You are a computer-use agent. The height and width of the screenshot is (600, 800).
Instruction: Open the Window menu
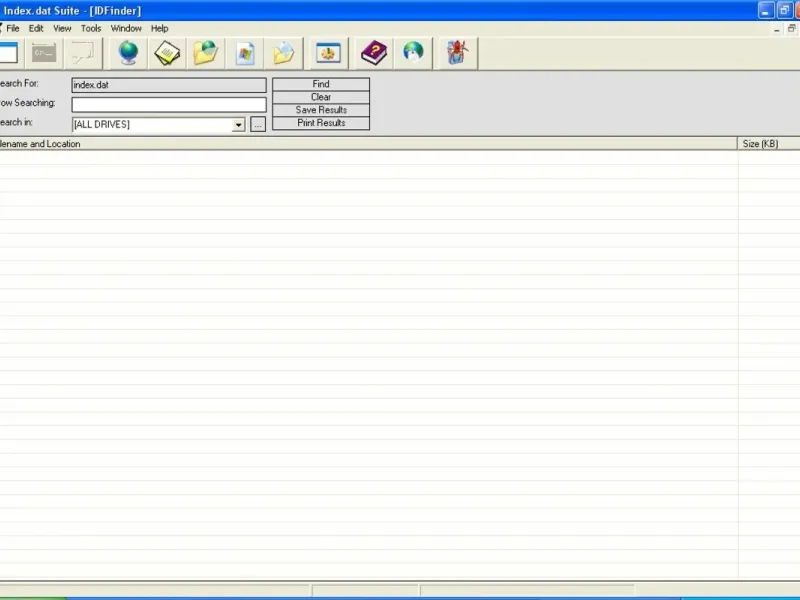[126, 29]
